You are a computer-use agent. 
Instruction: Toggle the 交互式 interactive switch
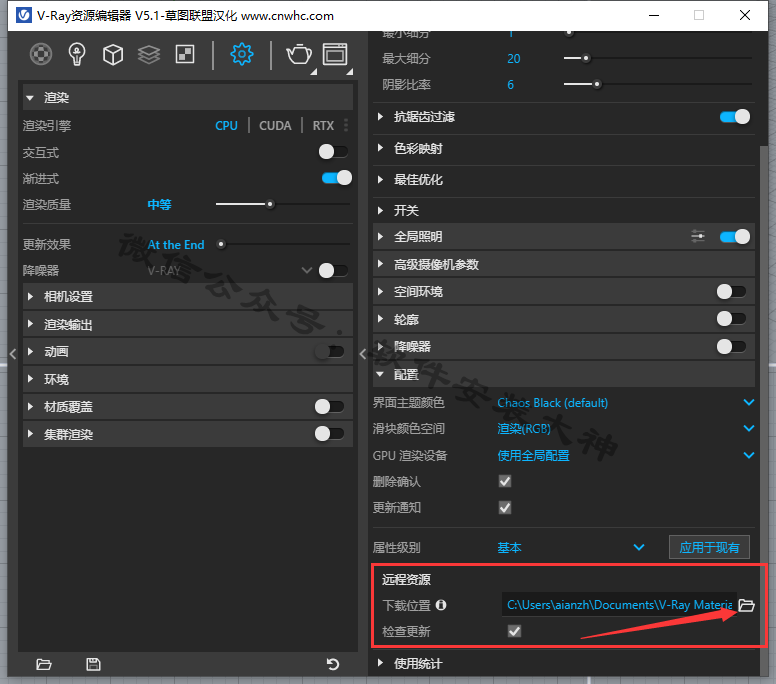pos(333,151)
